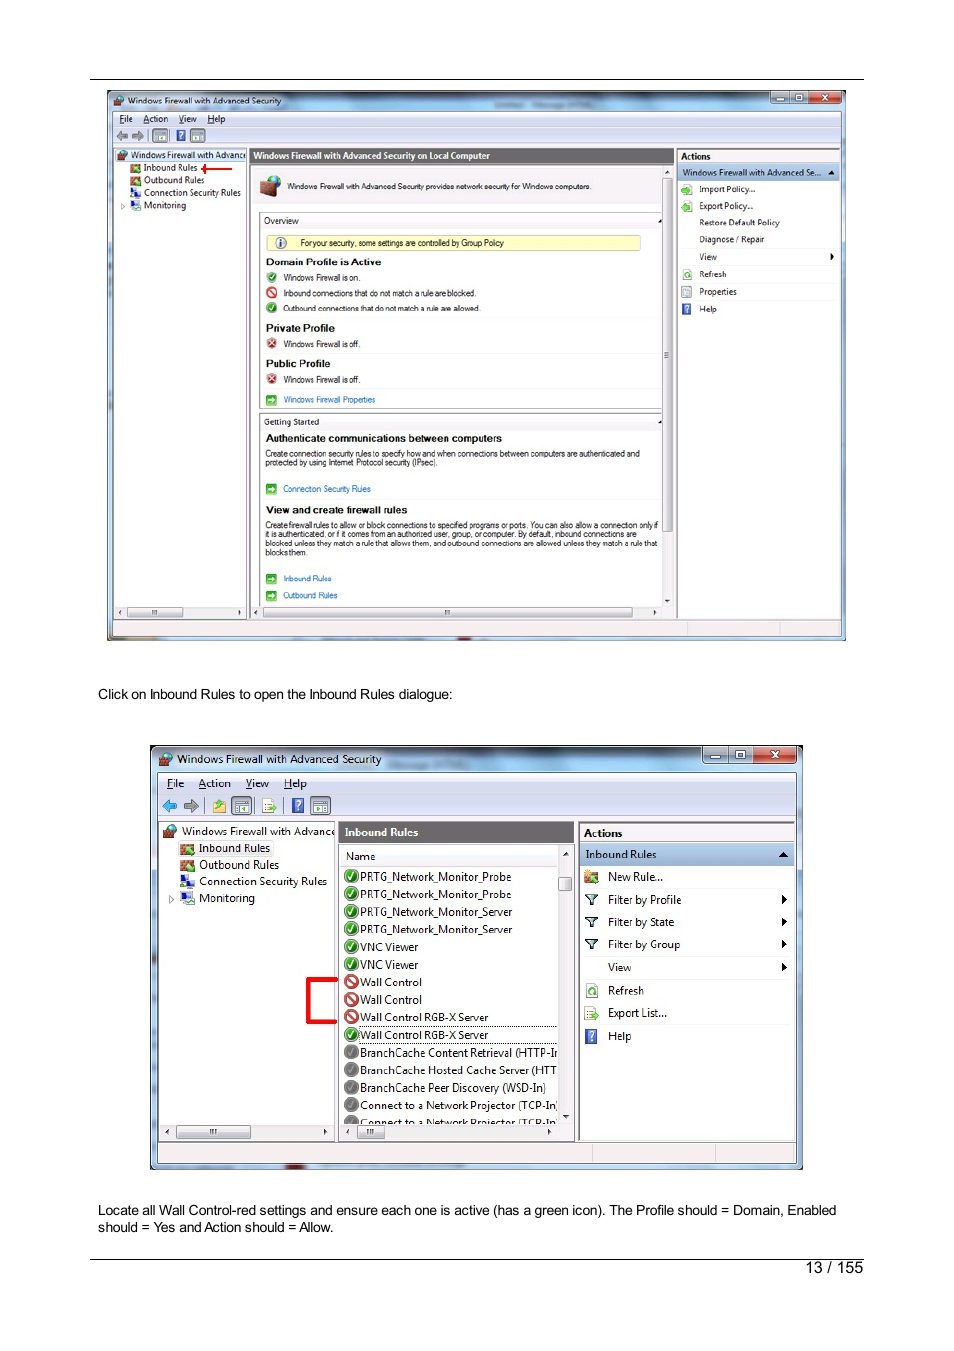Select Inbound Rules in the overview window tree

[x=170, y=168]
